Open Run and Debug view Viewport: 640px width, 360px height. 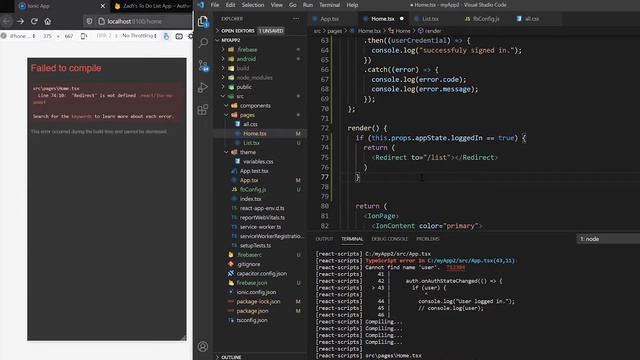pos(203,87)
